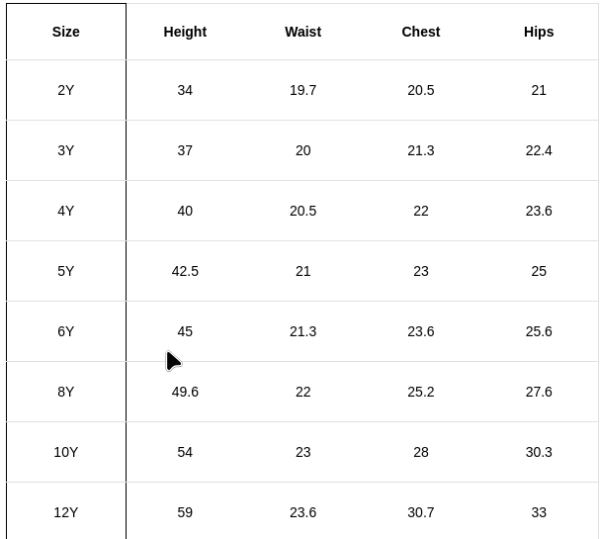The image size is (600, 539).
Task: Click height value 42.5 for 5Y
Action: click(185, 271)
